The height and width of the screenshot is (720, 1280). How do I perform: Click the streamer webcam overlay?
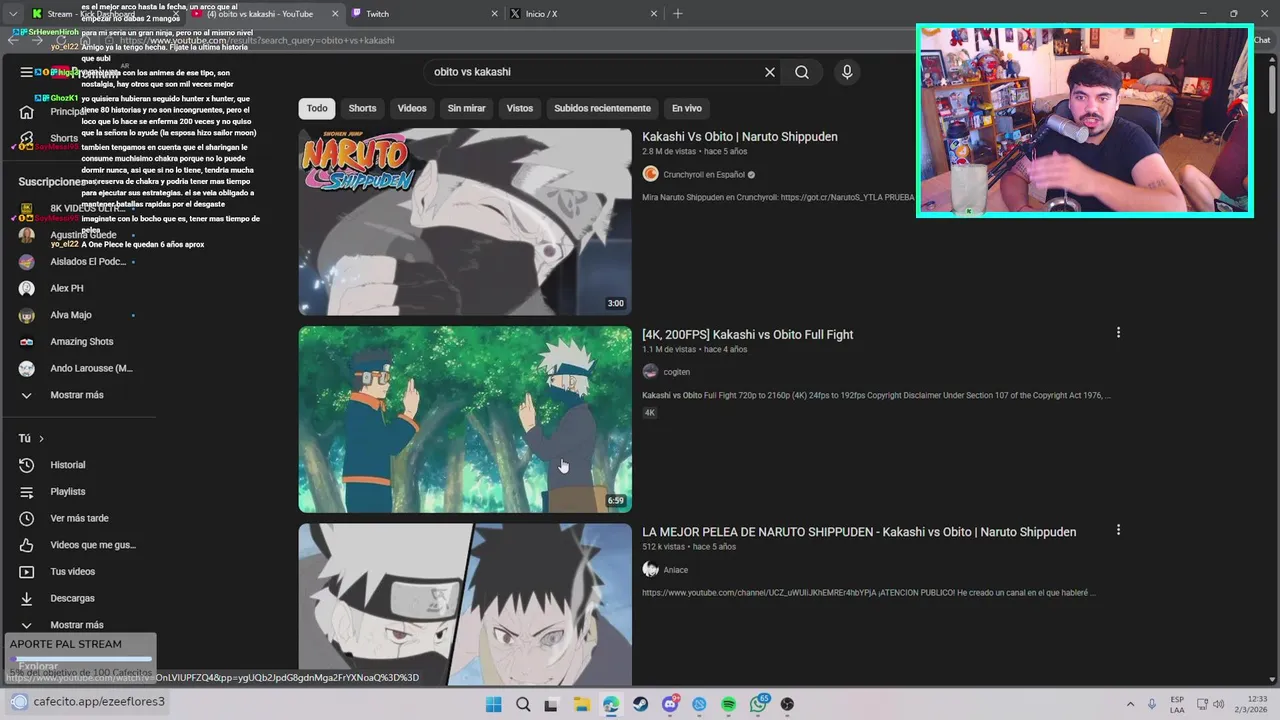[1084, 120]
